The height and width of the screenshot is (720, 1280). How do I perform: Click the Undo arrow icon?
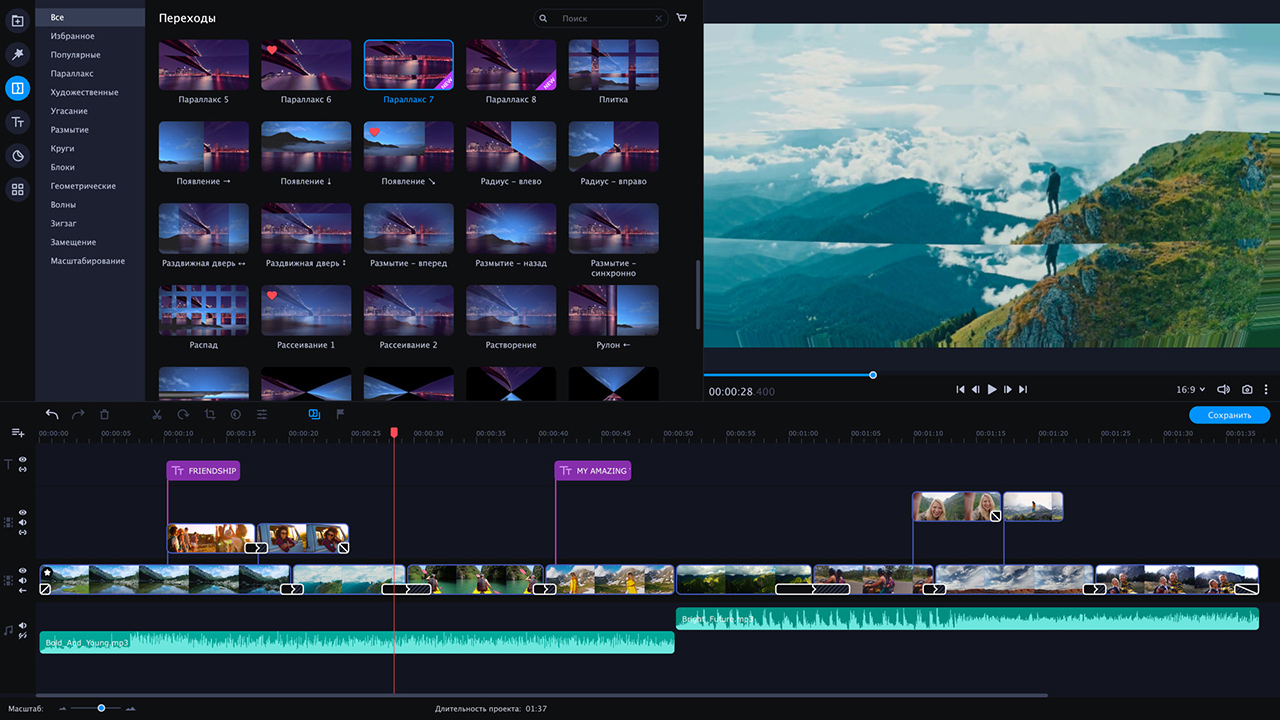click(52, 414)
